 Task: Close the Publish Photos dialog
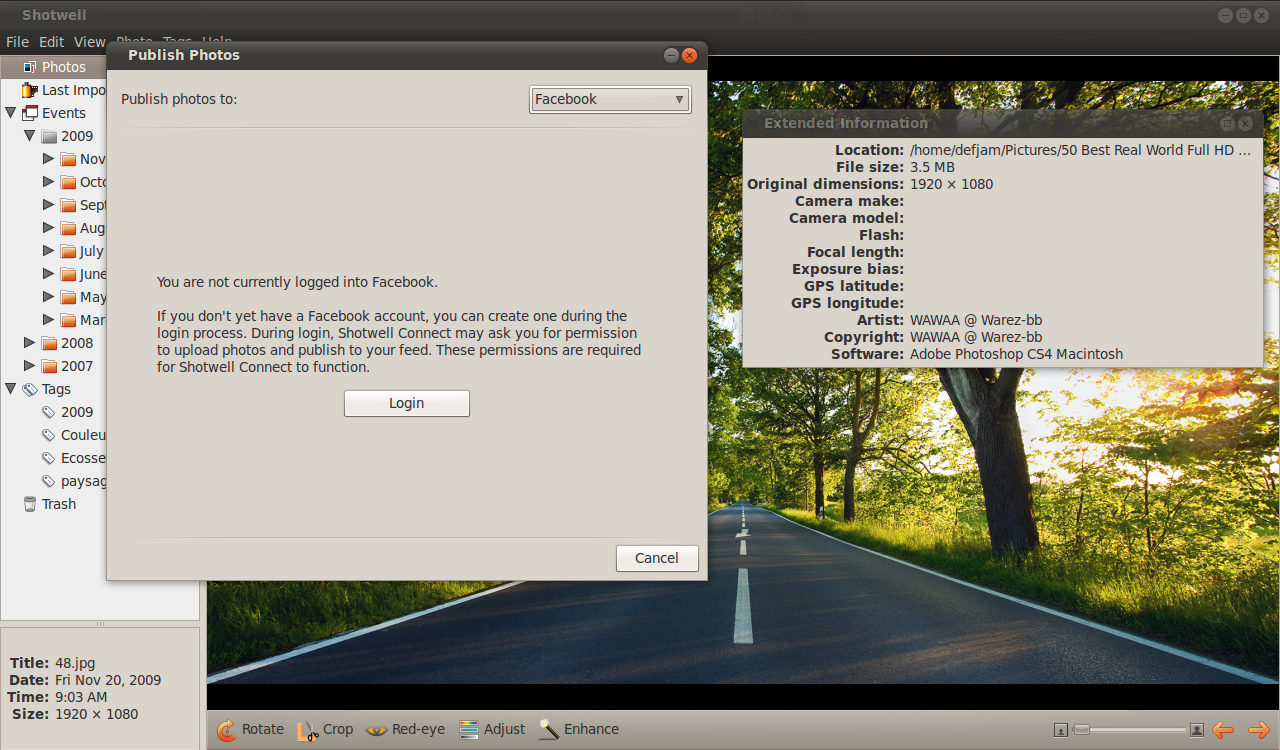click(x=689, y=56)
